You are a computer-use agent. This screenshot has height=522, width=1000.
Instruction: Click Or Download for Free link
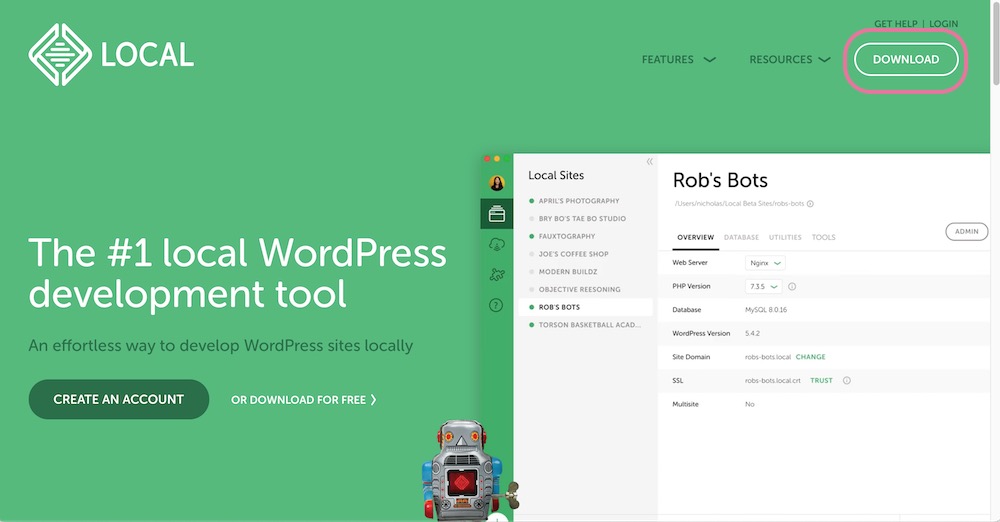304,400
